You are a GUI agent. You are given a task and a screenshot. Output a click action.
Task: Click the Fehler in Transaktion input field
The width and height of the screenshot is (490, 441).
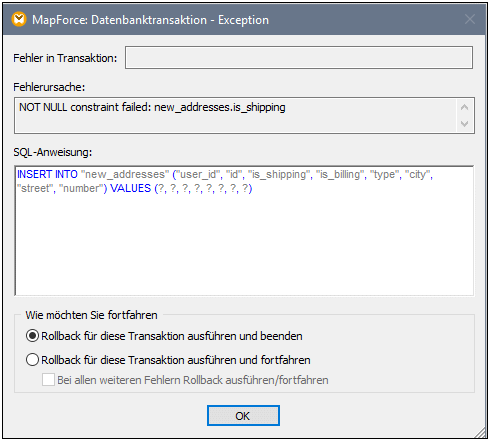[x=299, y=58]
